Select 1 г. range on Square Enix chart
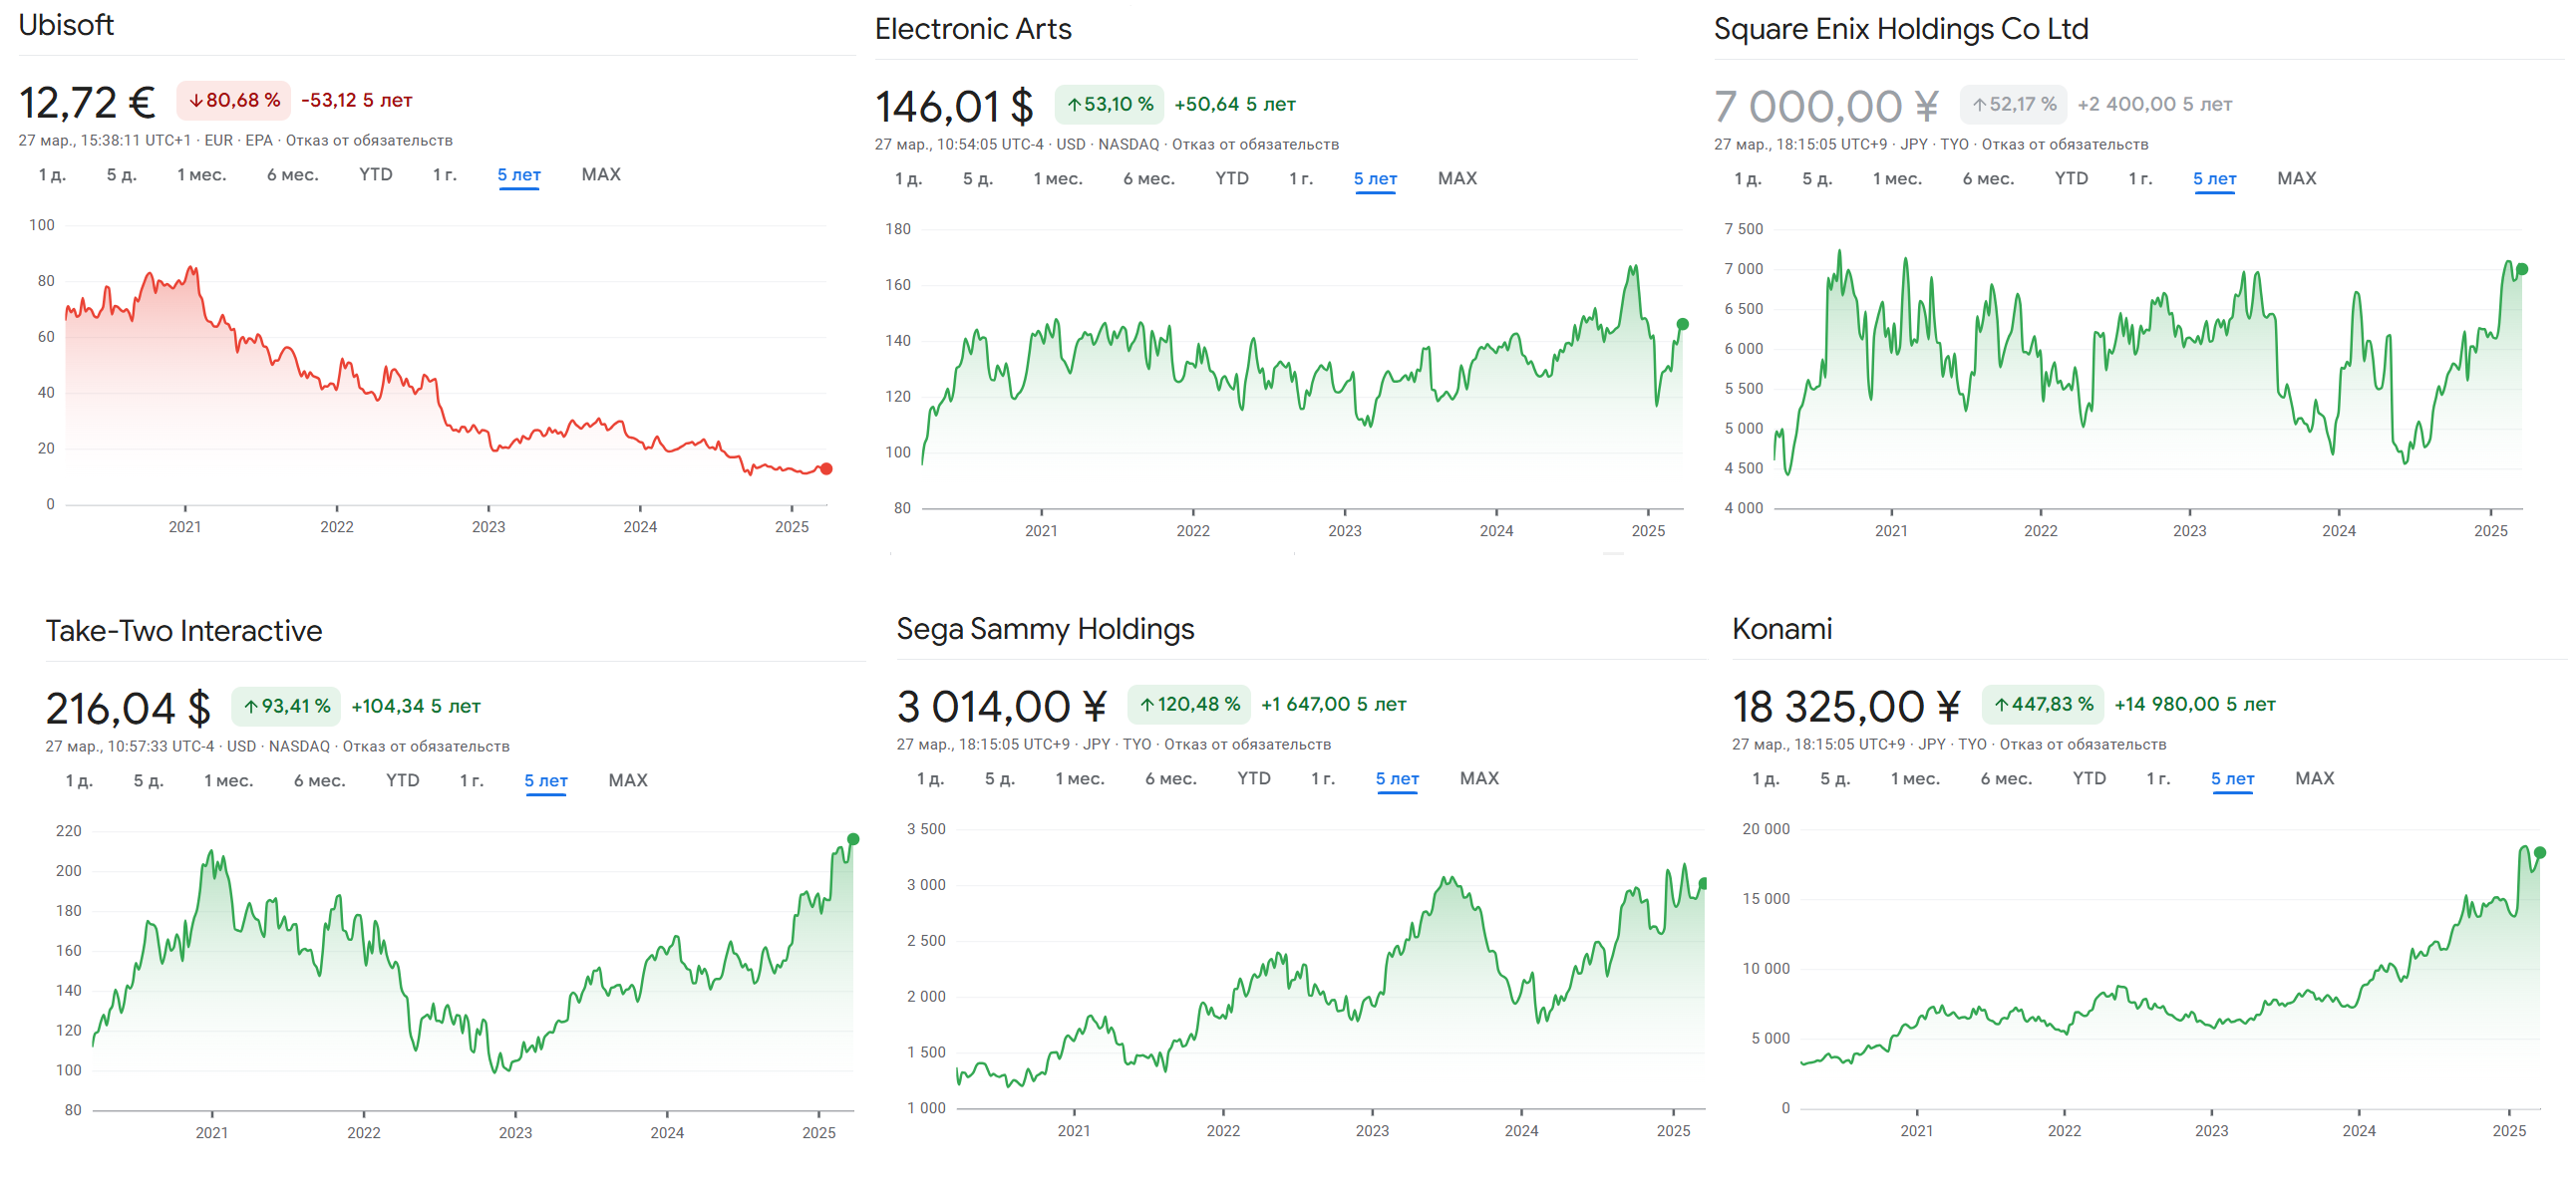The width and height of the screenshot is (2576, 1200). [x=2141, y=178]
